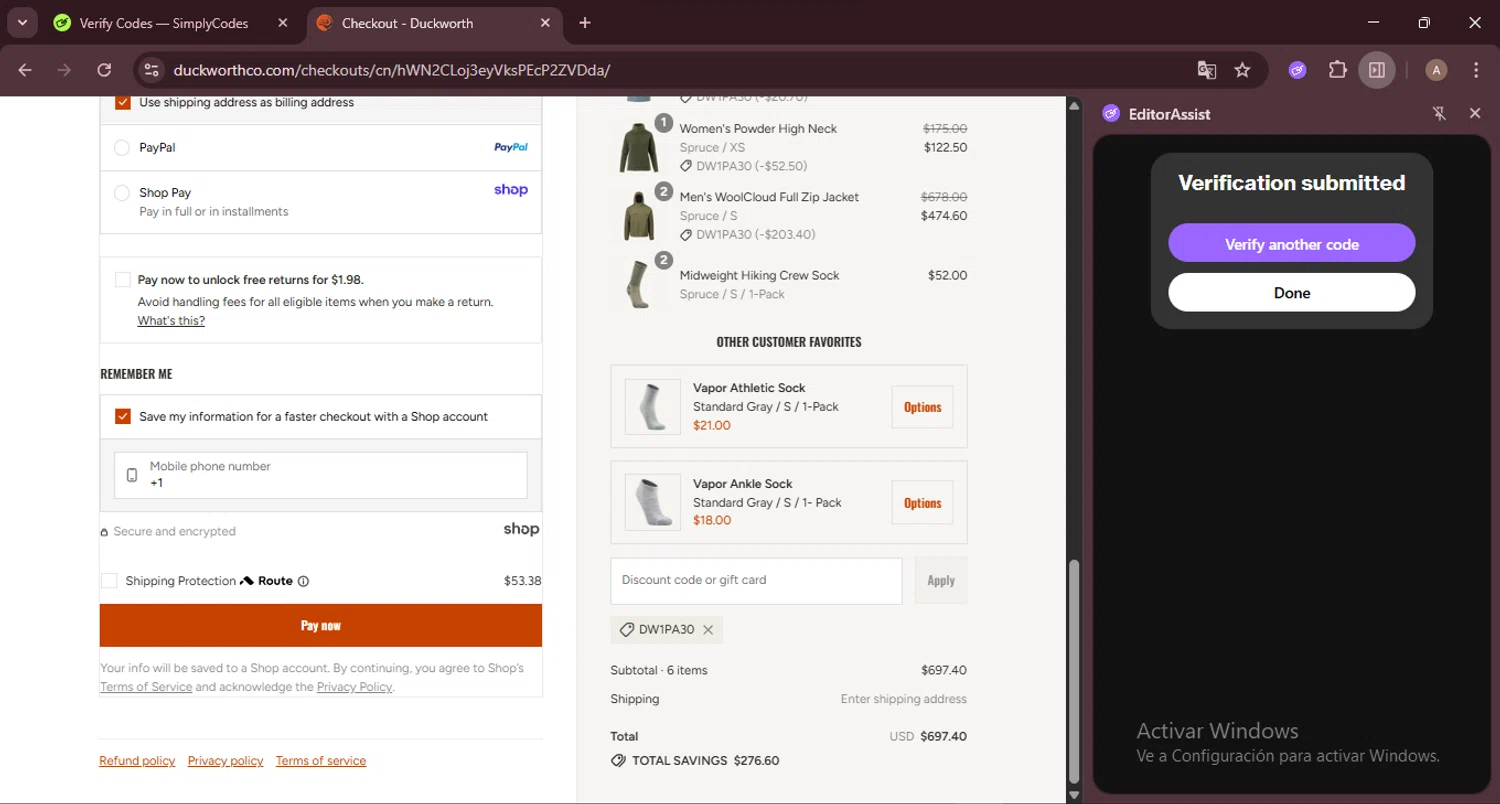Click the browser back arrow
This screenshot has width=1500, height=804.
pyautogui.click(x=25, y=70)
